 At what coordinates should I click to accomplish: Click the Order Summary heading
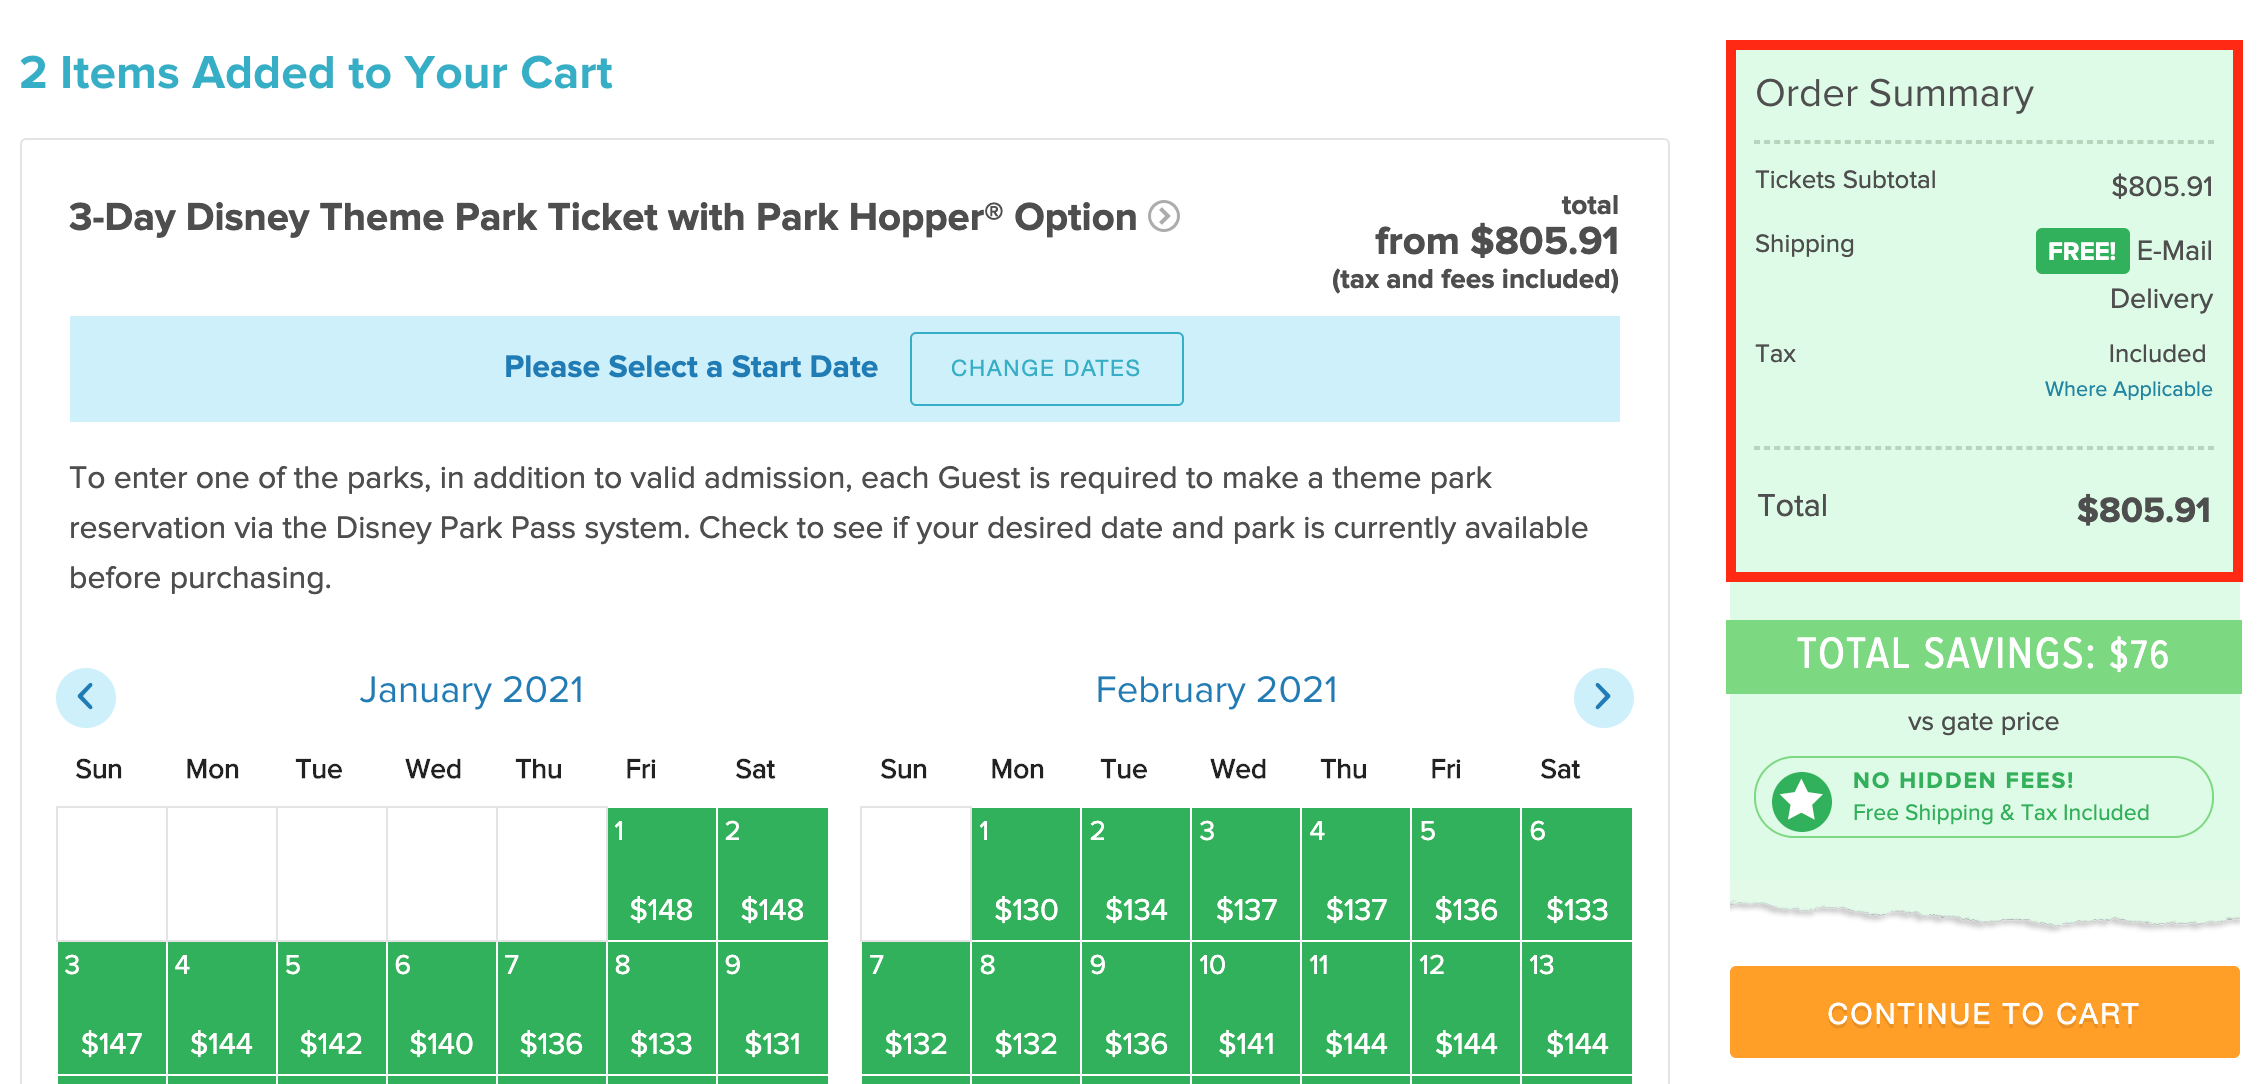[x=1895, y=93]
